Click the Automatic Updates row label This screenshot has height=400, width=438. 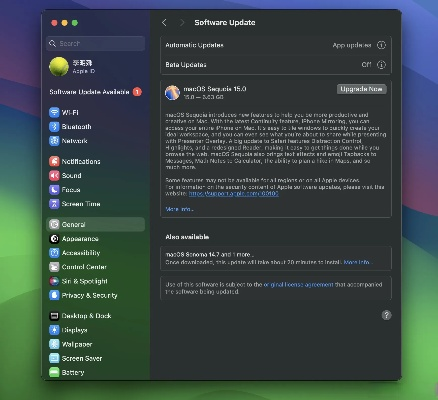click(x=194, y=45)
